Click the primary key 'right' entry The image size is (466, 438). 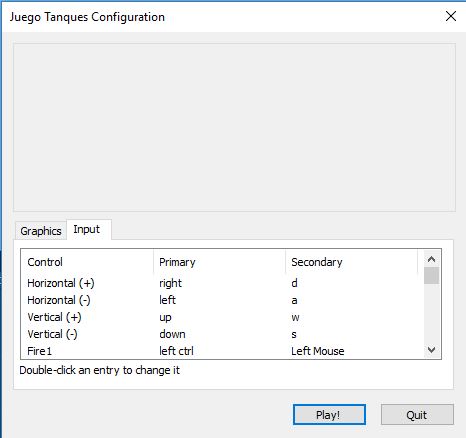pos(170,283)
